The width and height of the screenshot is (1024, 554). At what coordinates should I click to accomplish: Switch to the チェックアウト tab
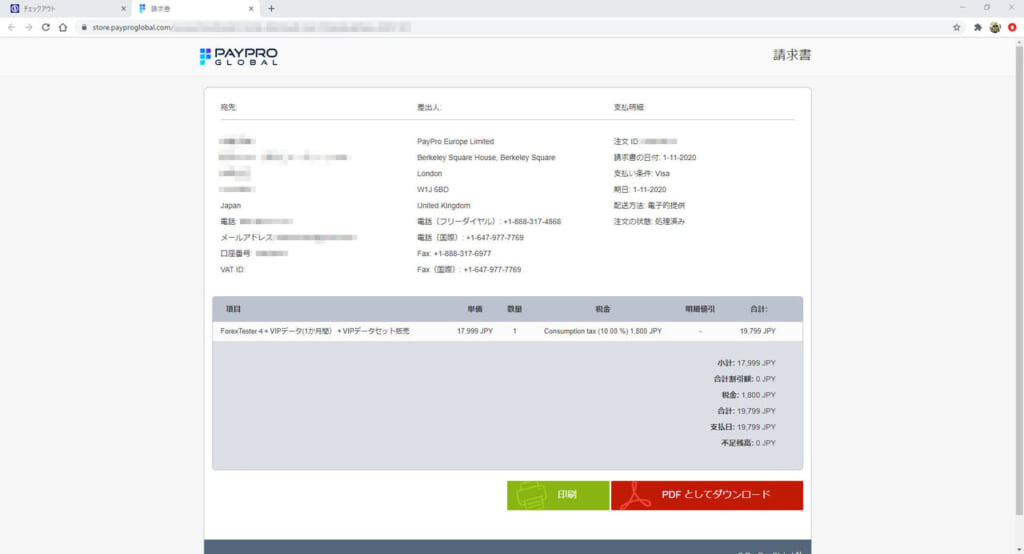click(x=68, y=8)
